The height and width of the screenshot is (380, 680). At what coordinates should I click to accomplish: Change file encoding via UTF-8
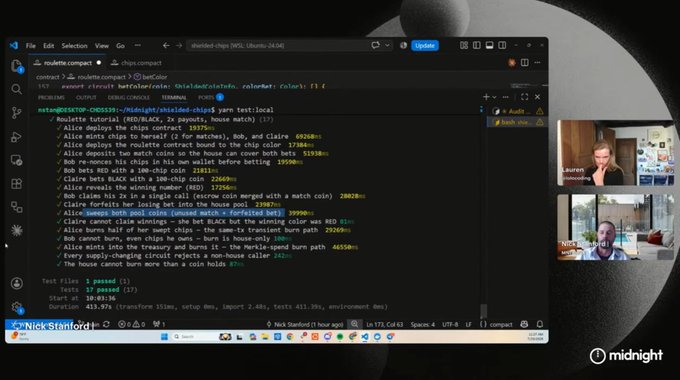[x=450, y=324]
